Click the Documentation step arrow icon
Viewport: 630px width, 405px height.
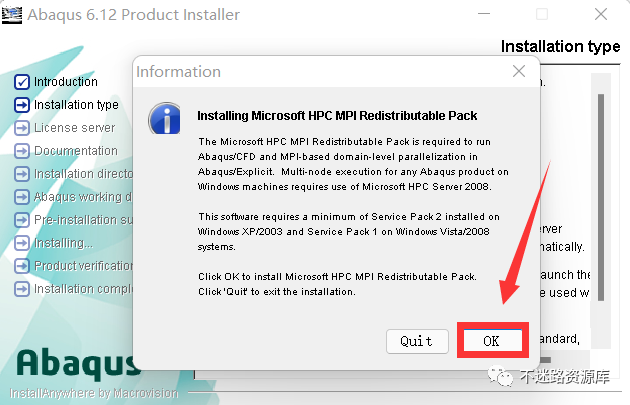click(x=22, y=151)
